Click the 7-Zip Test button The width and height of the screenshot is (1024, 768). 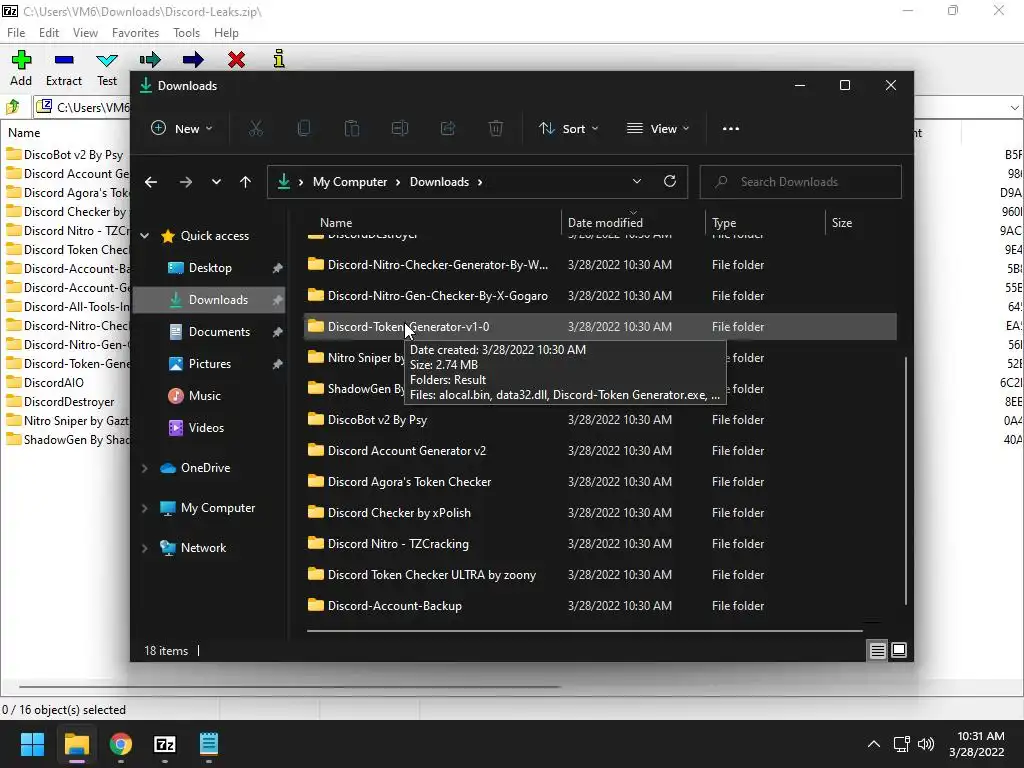tap(107, 68)
